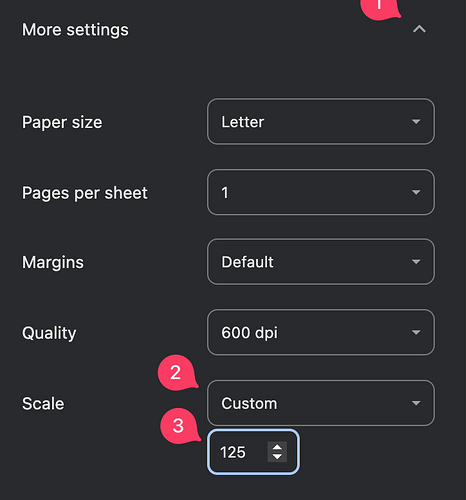Viewport: 466px width, 500px height.
Task: Collapse More settings with the chevron icon
Action: click(419, 29)
